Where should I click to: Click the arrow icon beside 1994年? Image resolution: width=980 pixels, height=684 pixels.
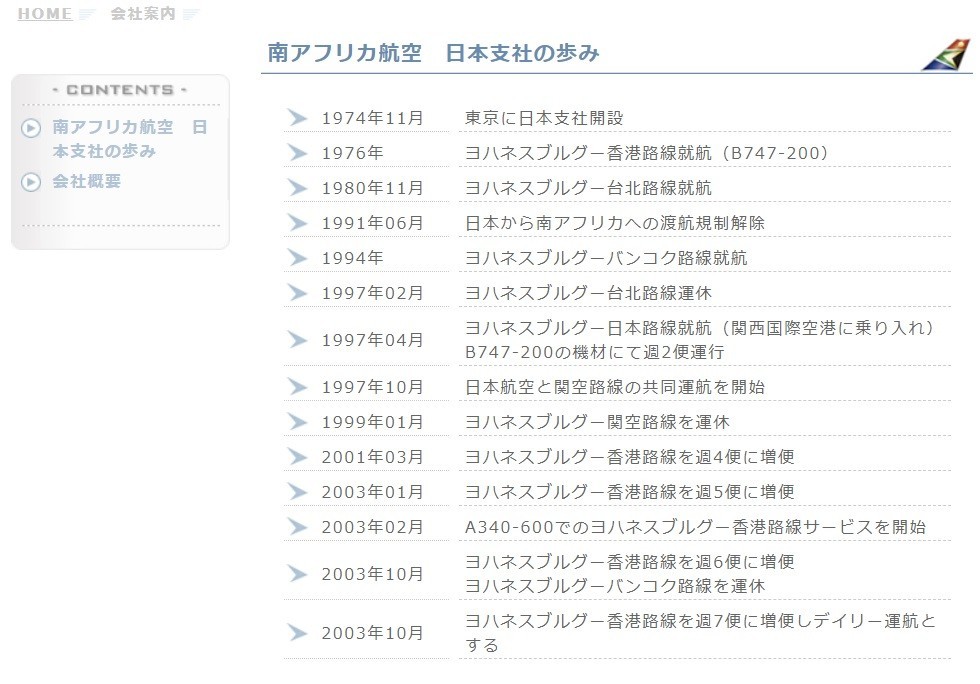click(x=298, y=258)
